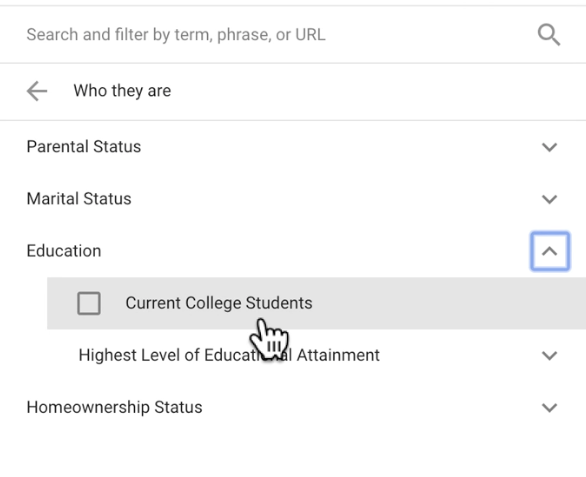586x477 pixels.
Task: Go back using the left arrow icon
Action: tap(37, 91)
